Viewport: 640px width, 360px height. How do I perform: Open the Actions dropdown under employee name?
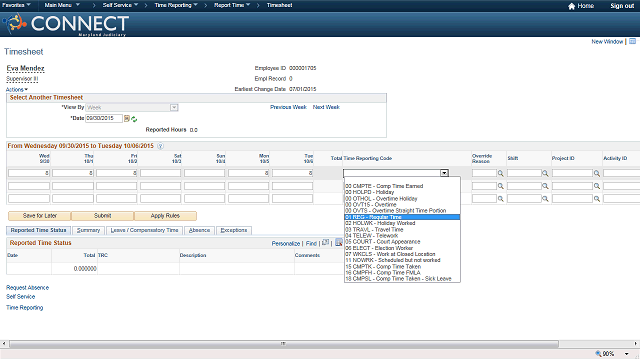[17, 89]
